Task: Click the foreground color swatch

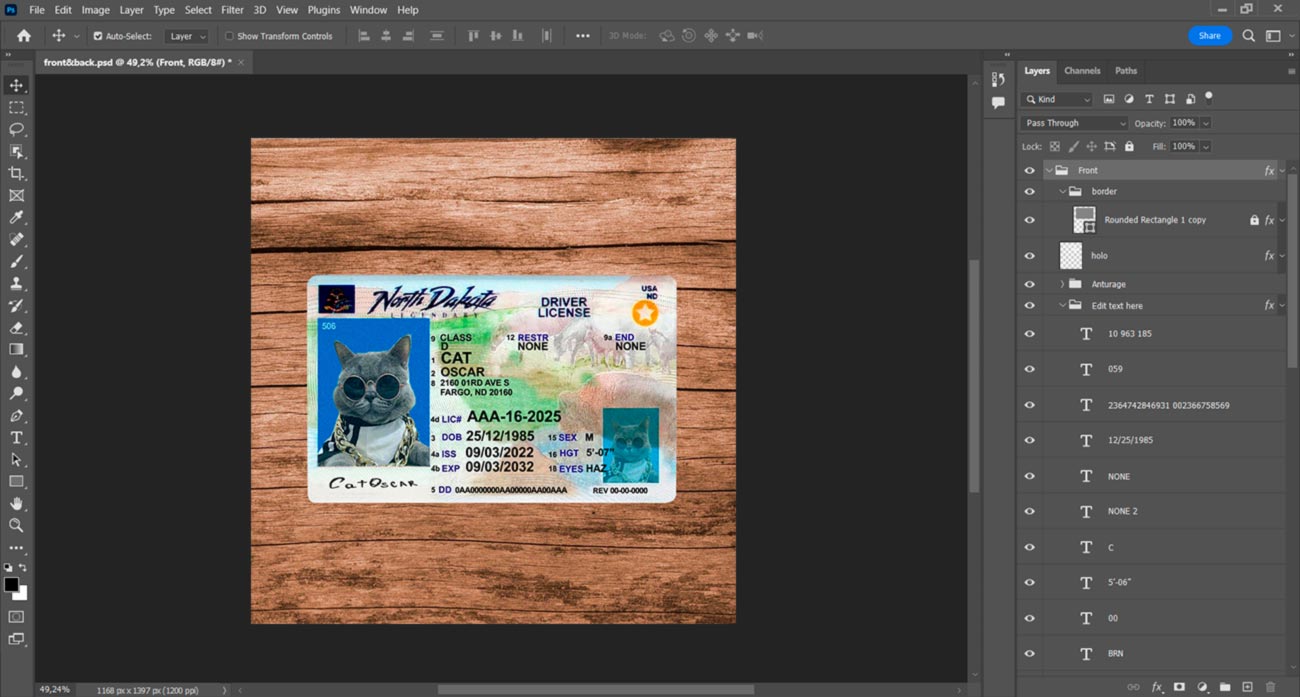Action: tap(11, 584)
